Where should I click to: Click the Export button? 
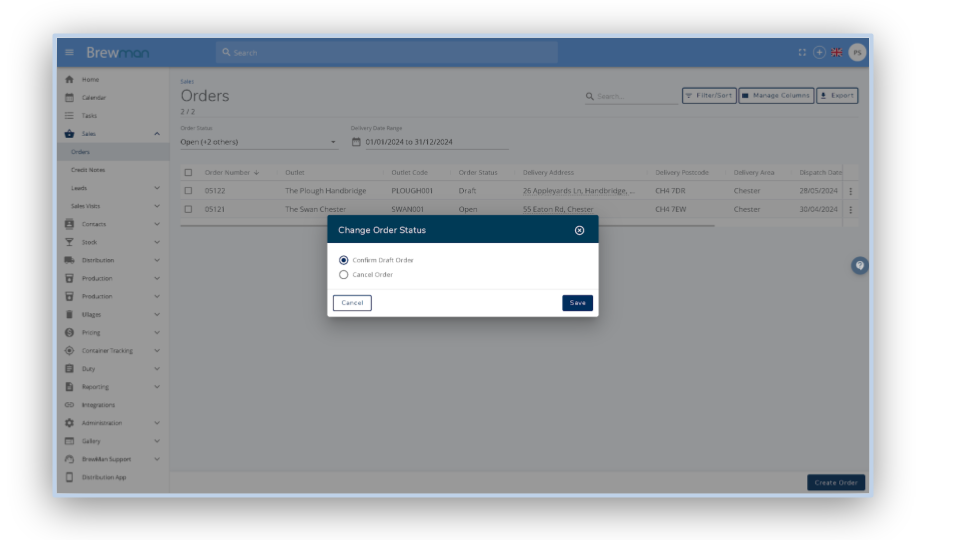837,96
